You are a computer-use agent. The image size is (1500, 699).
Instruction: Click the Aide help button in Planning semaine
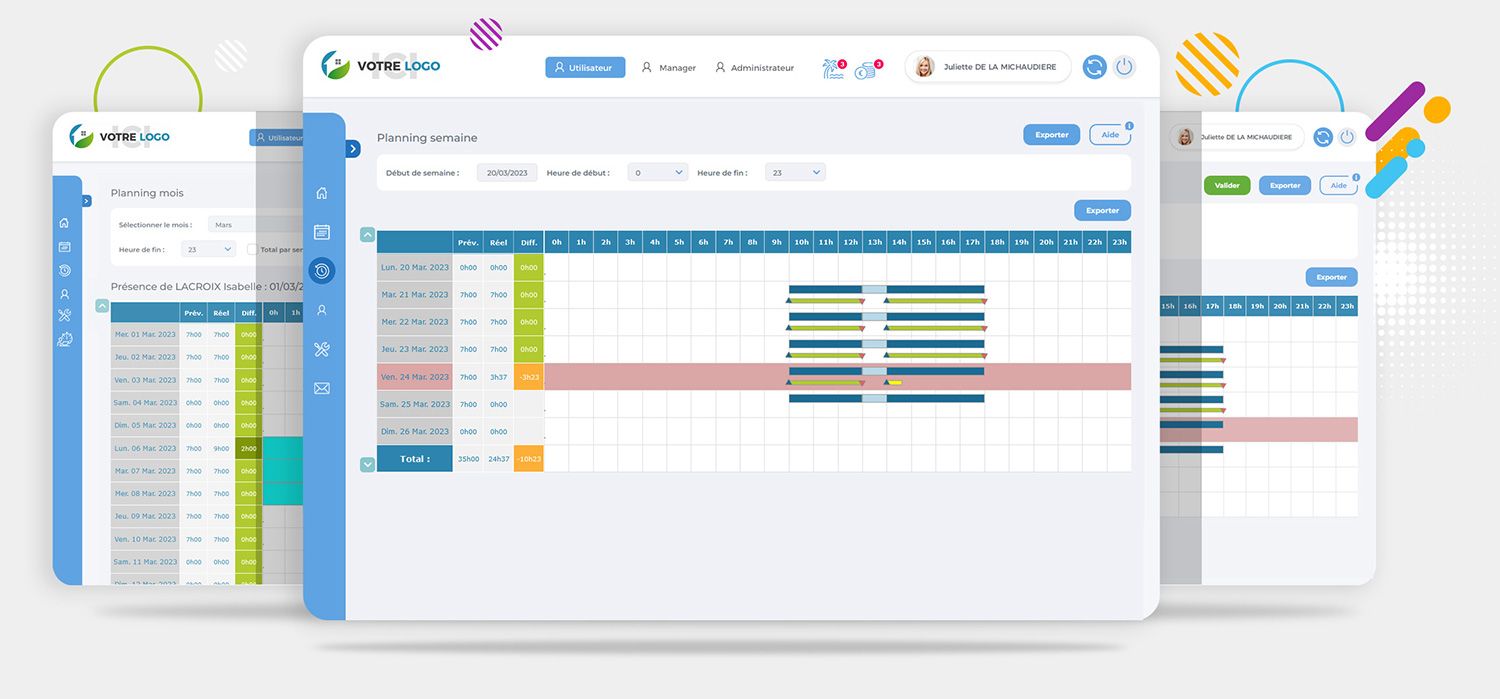[x=1109, y=135]
